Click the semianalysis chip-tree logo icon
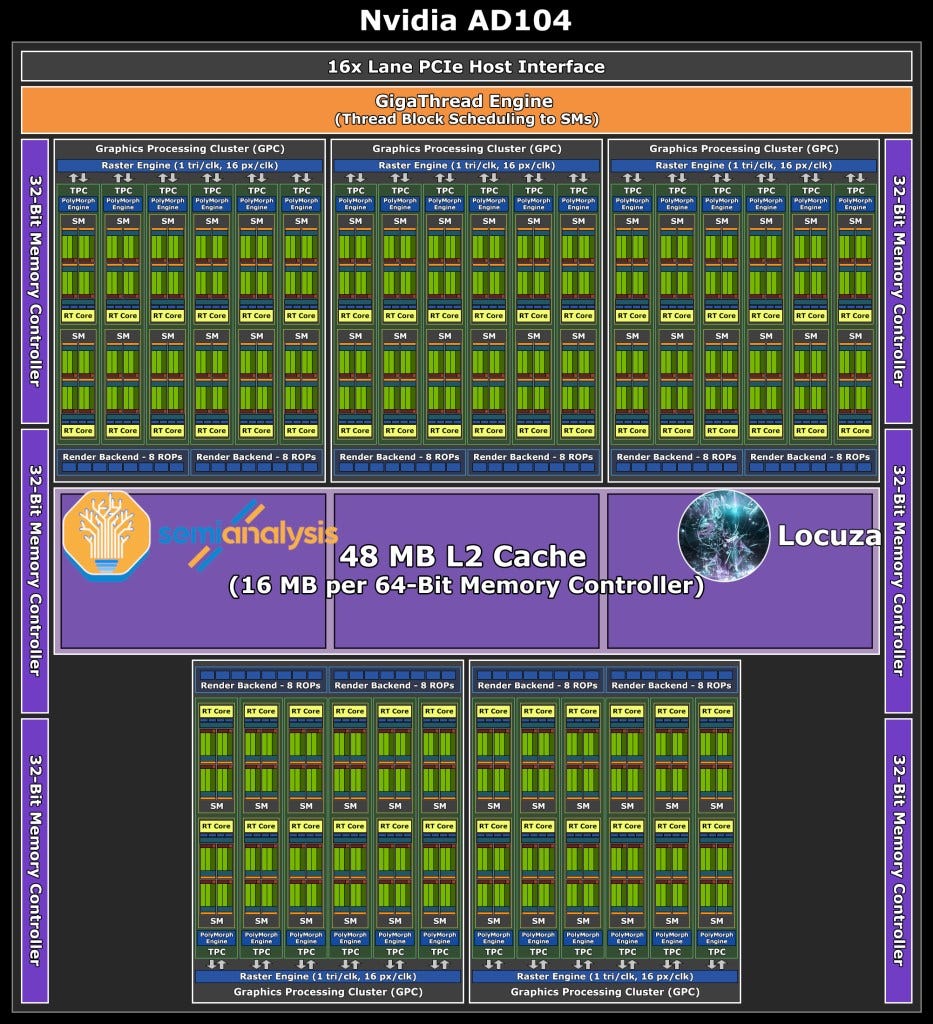Viewport: 933px width, 1024px height. coord(106,534)
